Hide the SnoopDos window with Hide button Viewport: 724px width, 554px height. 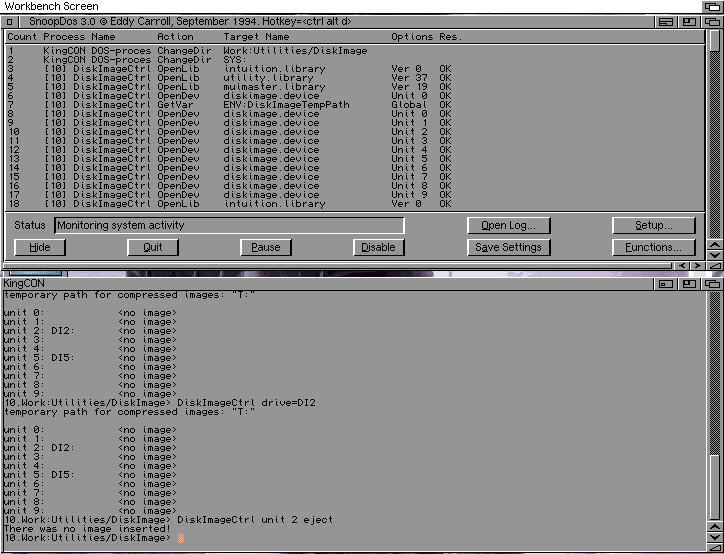coord(40,247)
